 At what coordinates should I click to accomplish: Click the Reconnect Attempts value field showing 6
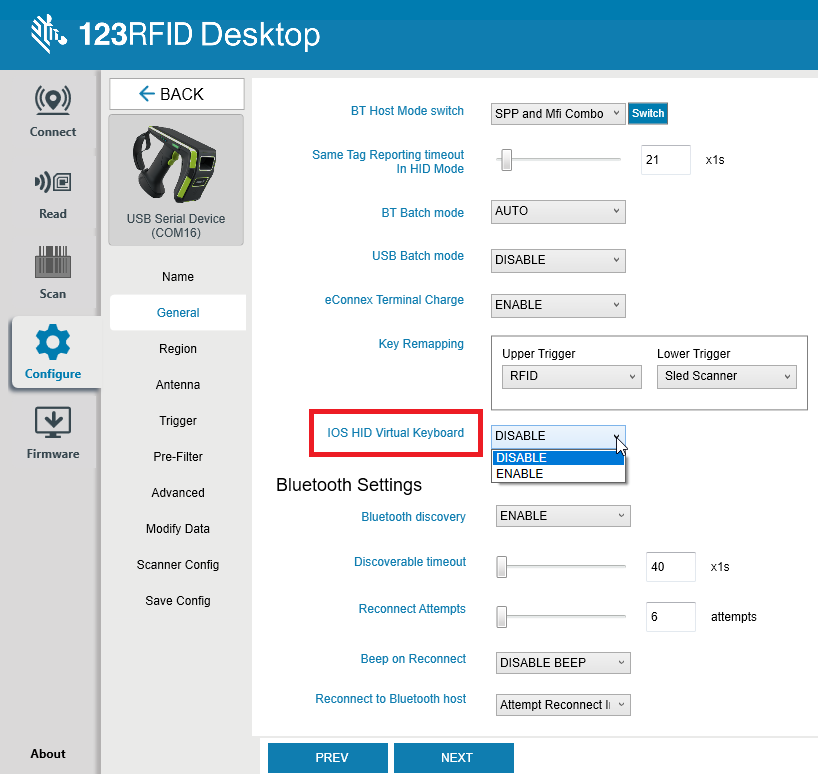(x=670, y=616)
